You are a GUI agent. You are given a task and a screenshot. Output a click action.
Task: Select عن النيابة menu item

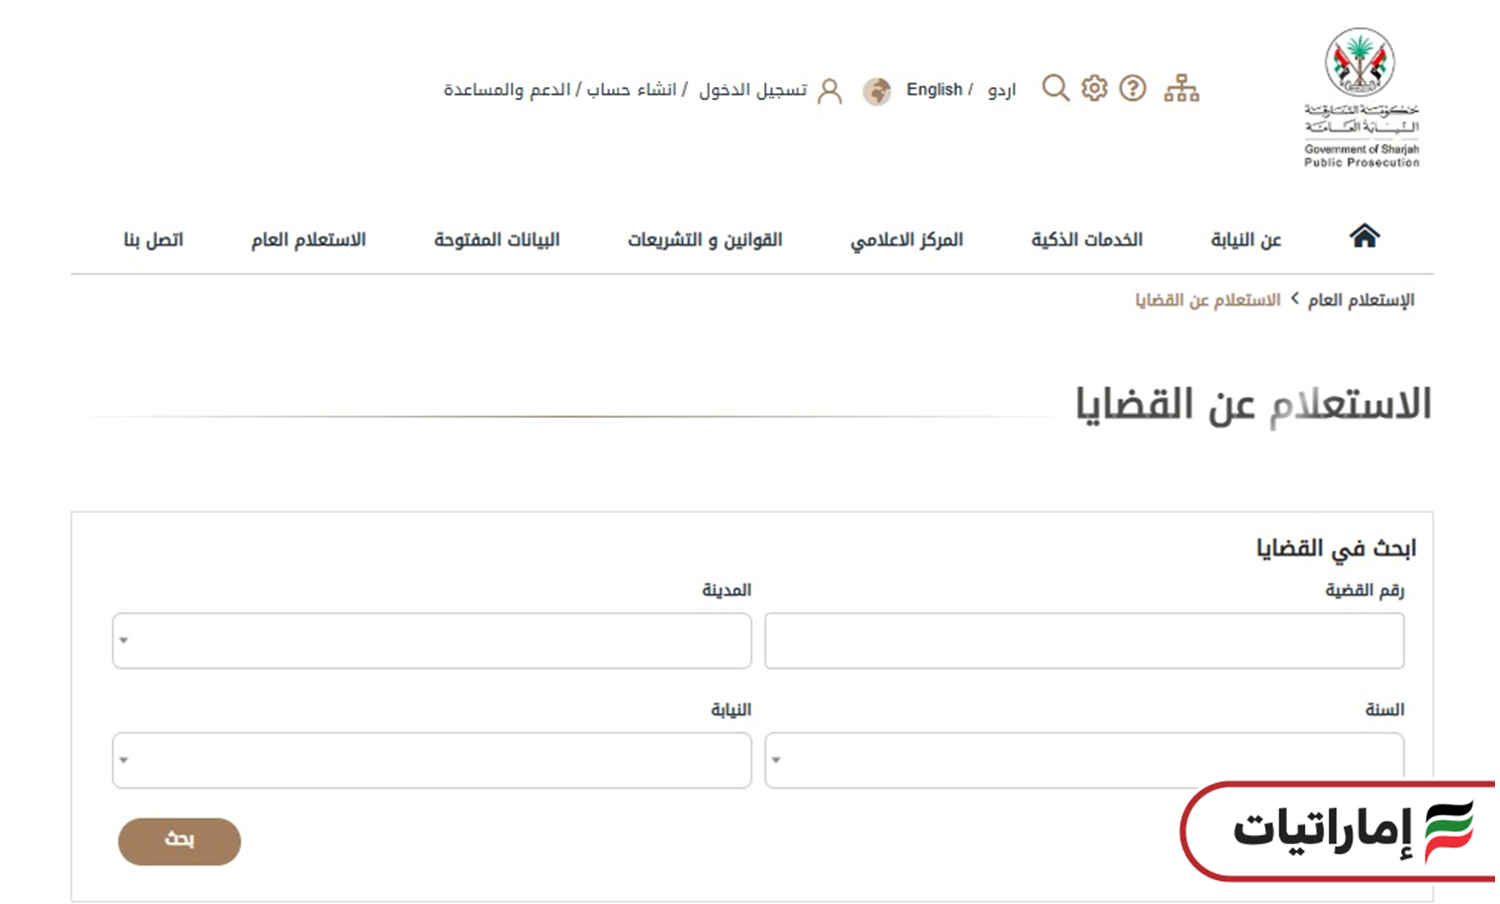(1245, 239)
